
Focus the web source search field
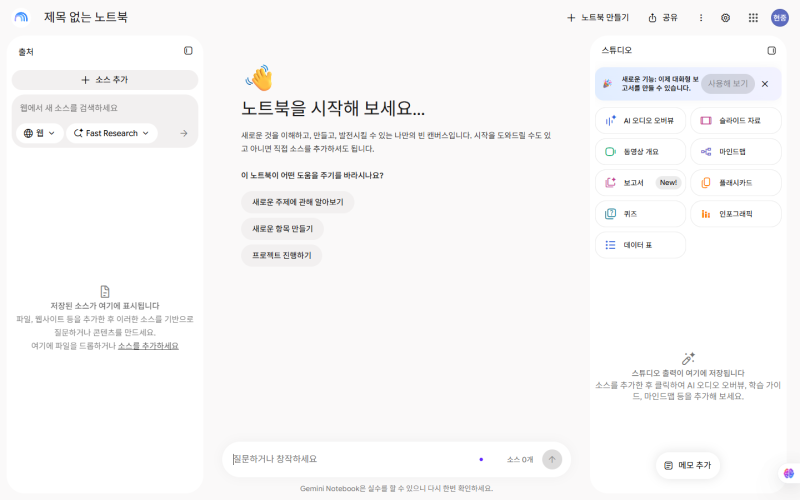click(x=105, y=108)
